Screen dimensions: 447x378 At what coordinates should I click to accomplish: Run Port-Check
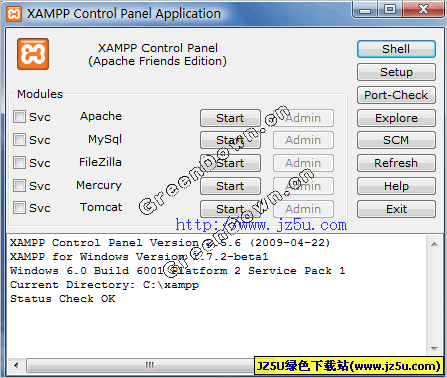396,95
